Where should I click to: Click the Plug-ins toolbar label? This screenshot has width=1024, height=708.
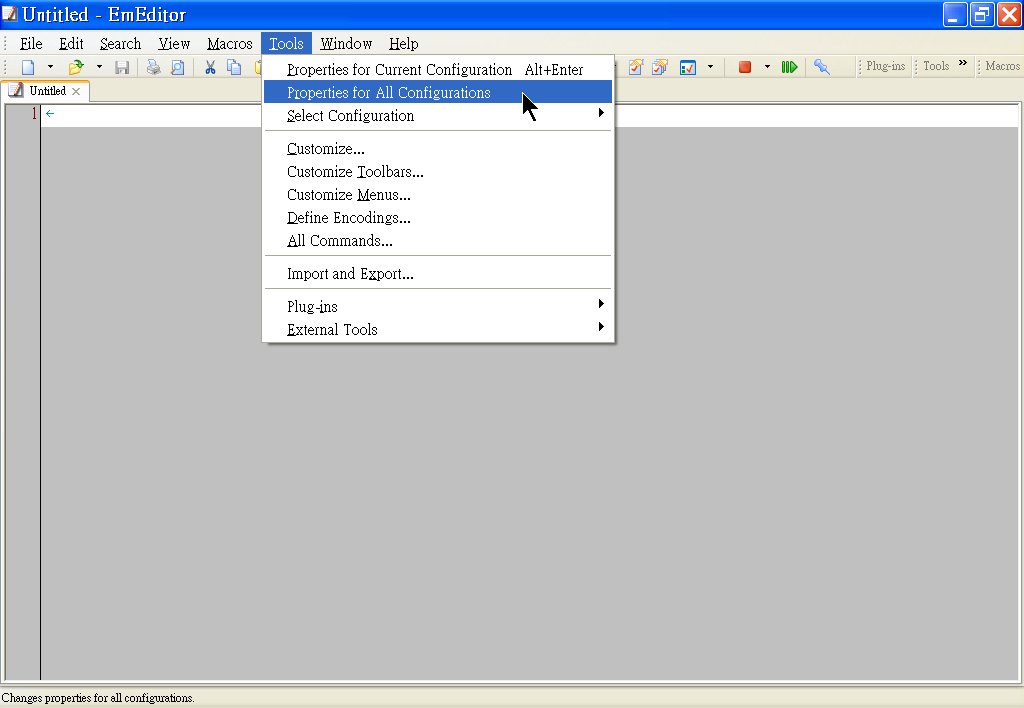tap(886, 66)
